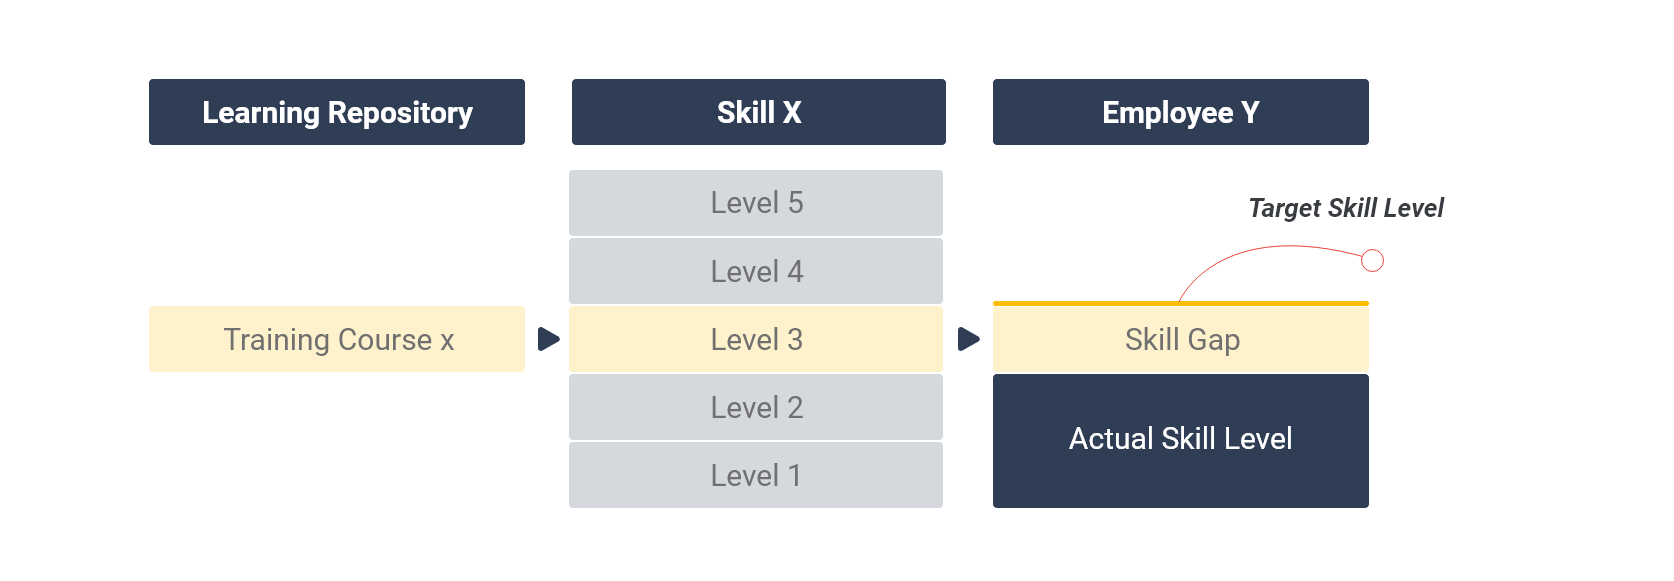Pick the Level 2 block
The width and height of the screenshot is (1674, 581).
[756, 407]
